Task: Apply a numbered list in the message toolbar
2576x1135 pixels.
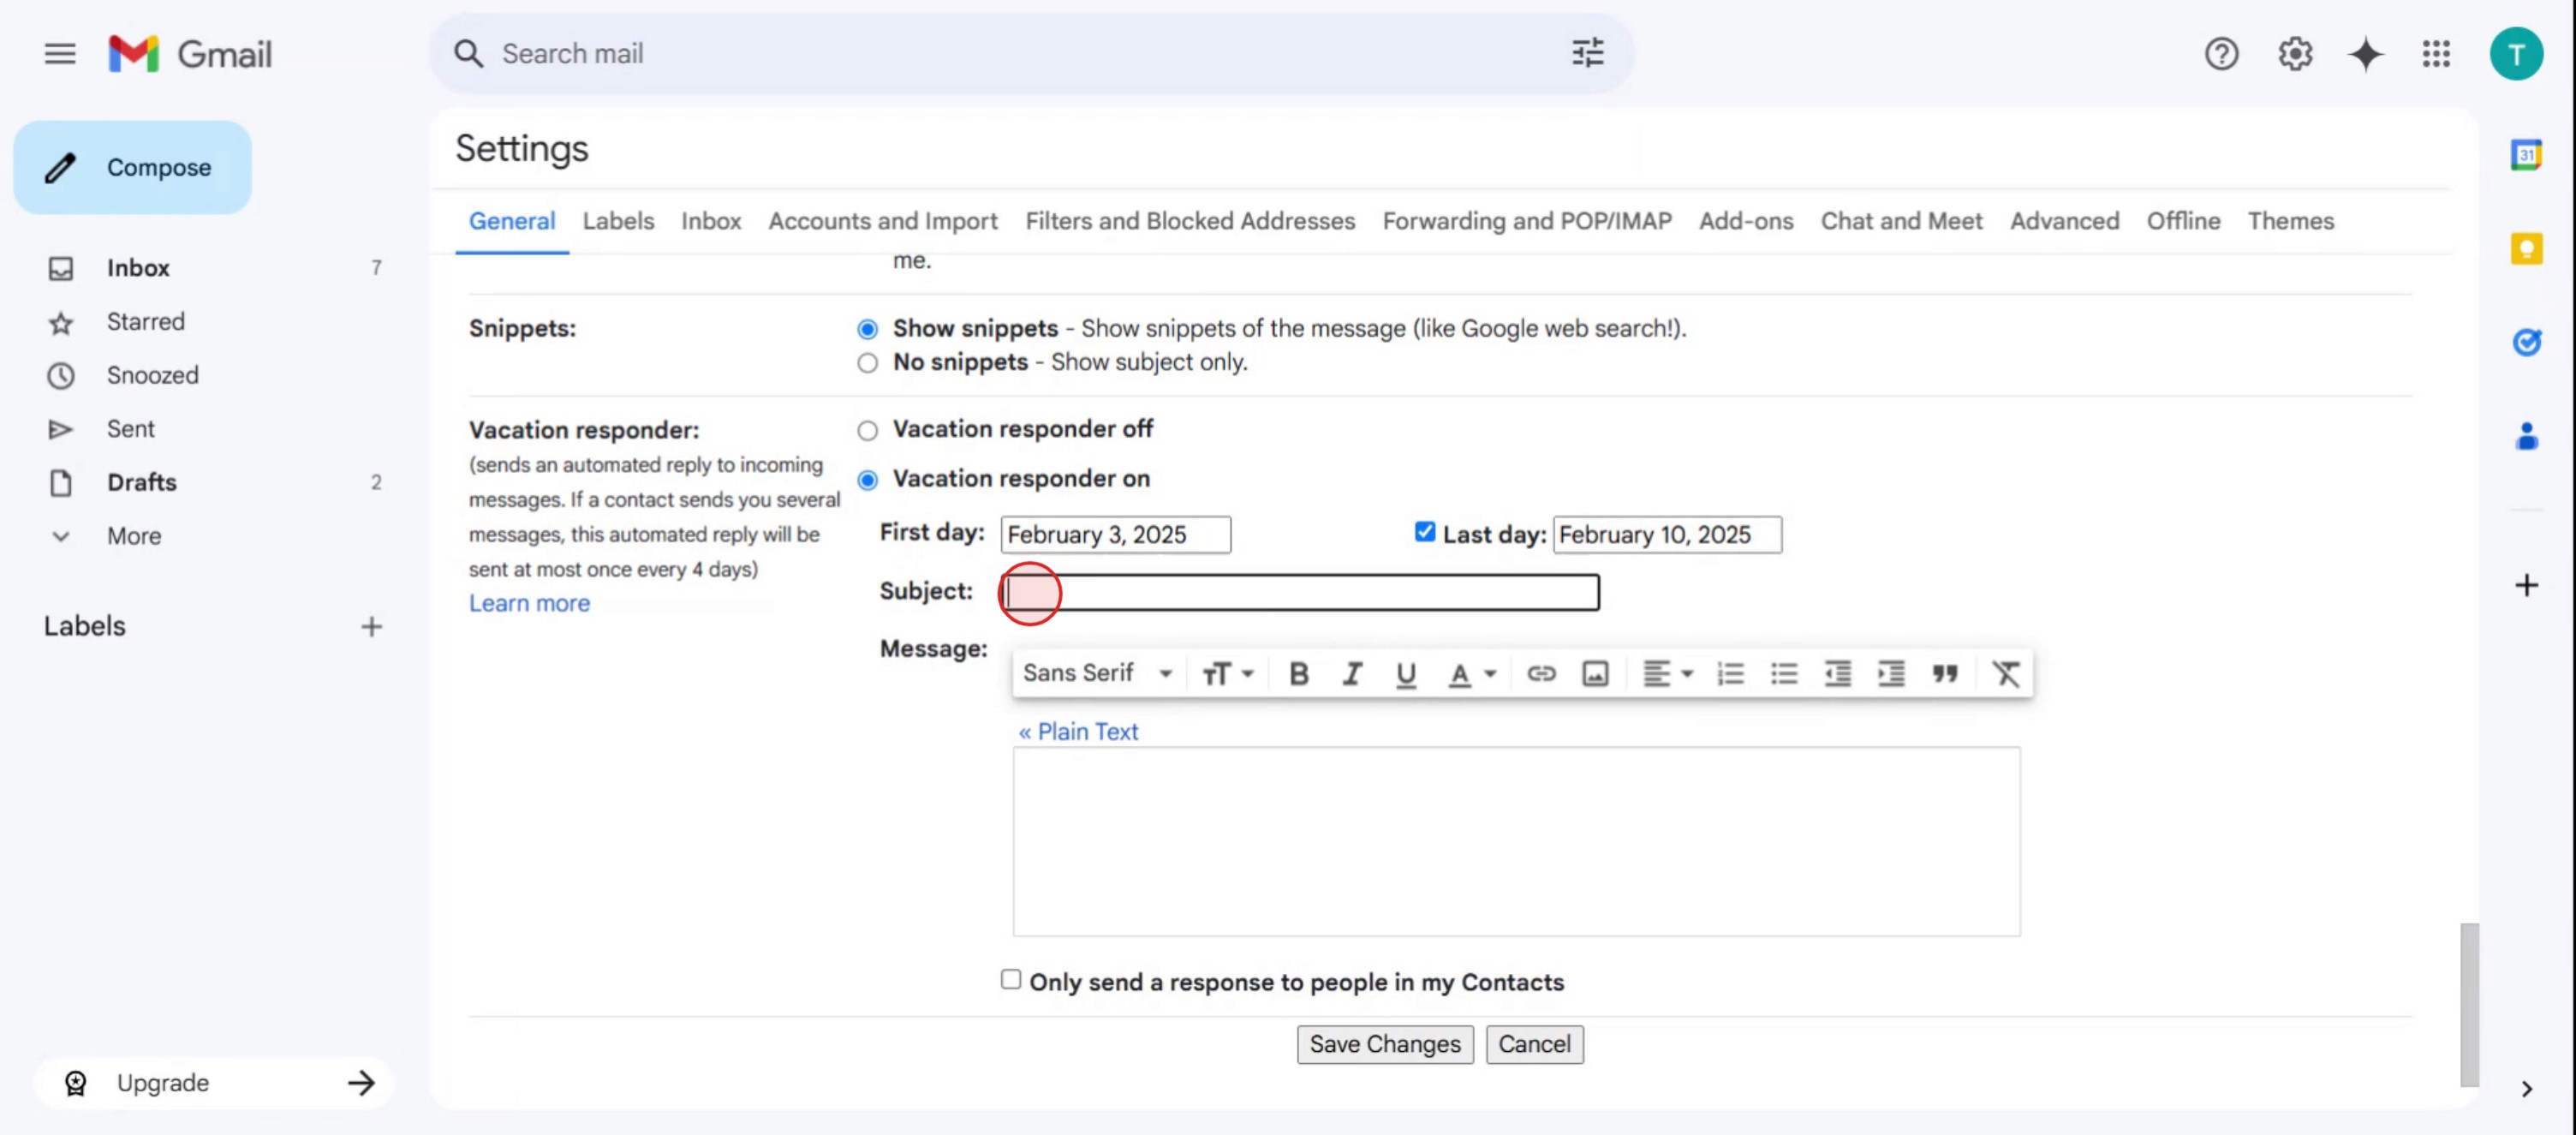Action: (x=1730, y=674)
